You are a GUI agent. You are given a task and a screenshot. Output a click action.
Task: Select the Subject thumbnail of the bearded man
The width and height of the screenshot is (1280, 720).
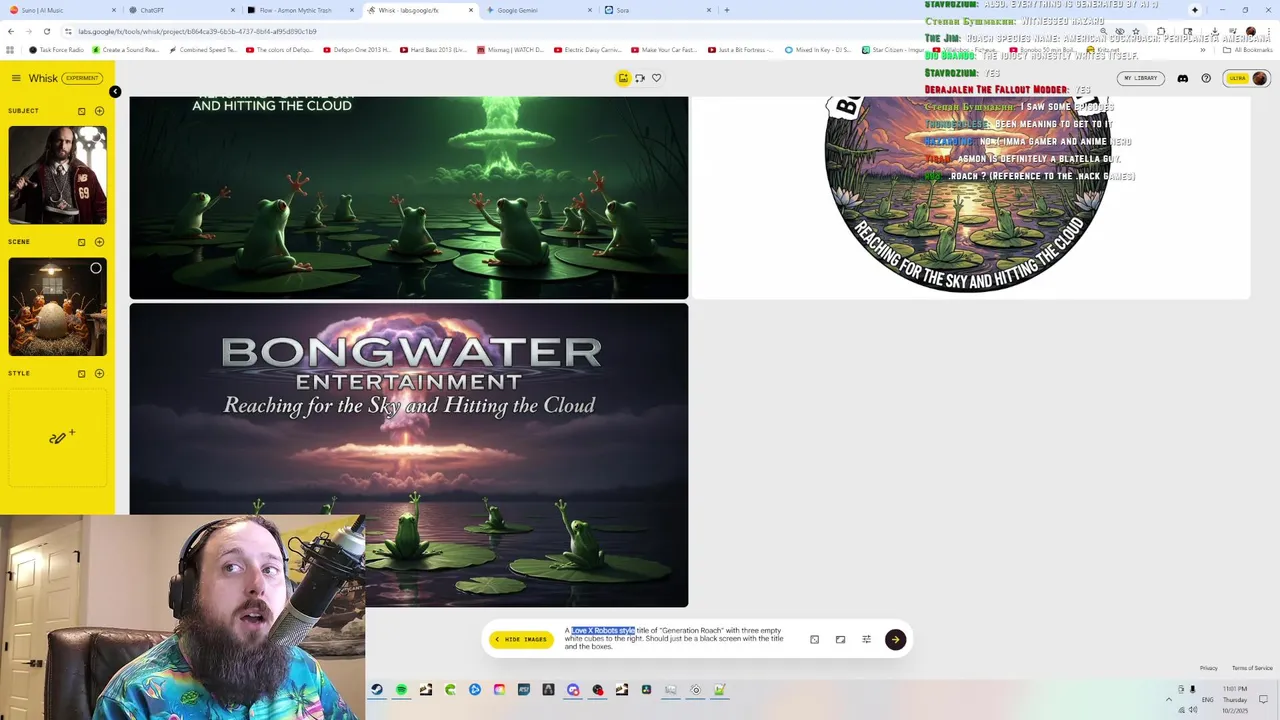click(x=58, y=175)
